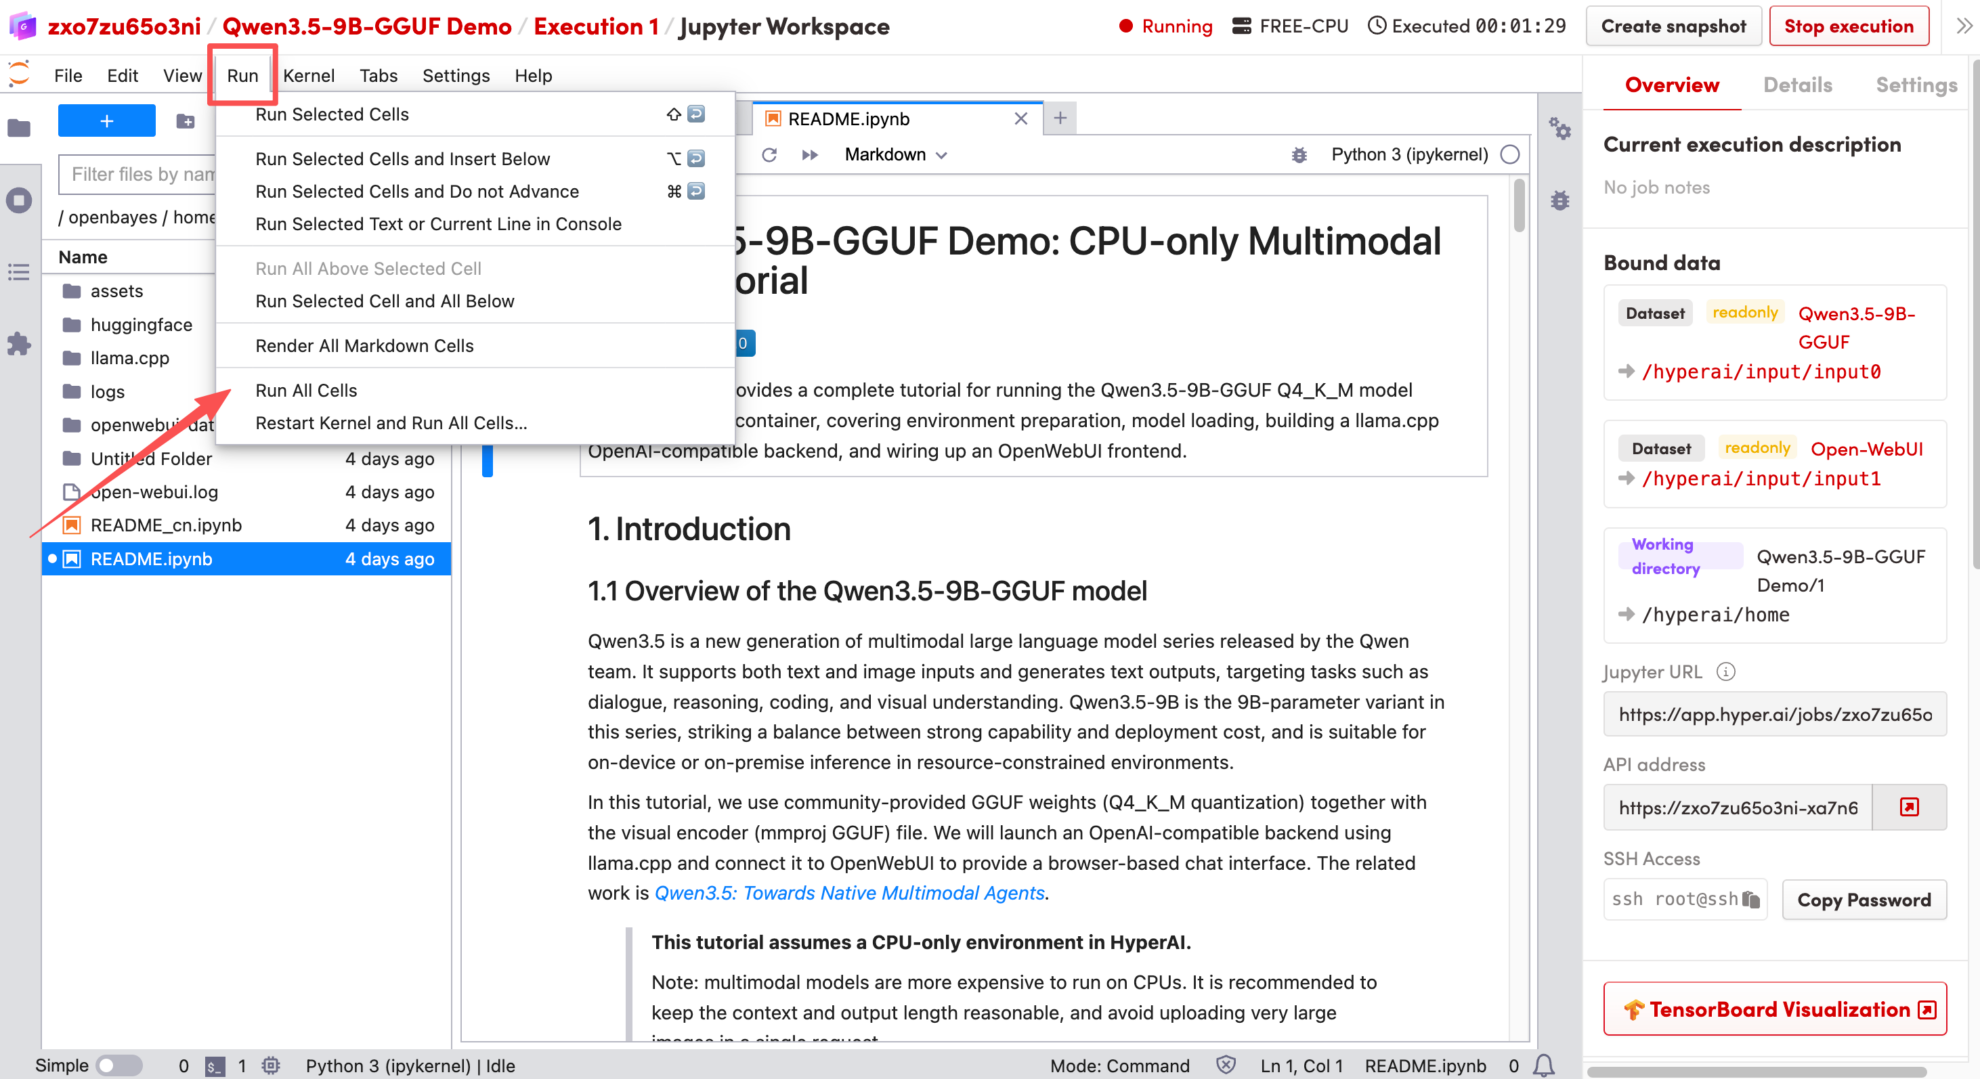The image size is (1980, 1079).
Task: Show the table of contents panel
Action: point(19,272)
